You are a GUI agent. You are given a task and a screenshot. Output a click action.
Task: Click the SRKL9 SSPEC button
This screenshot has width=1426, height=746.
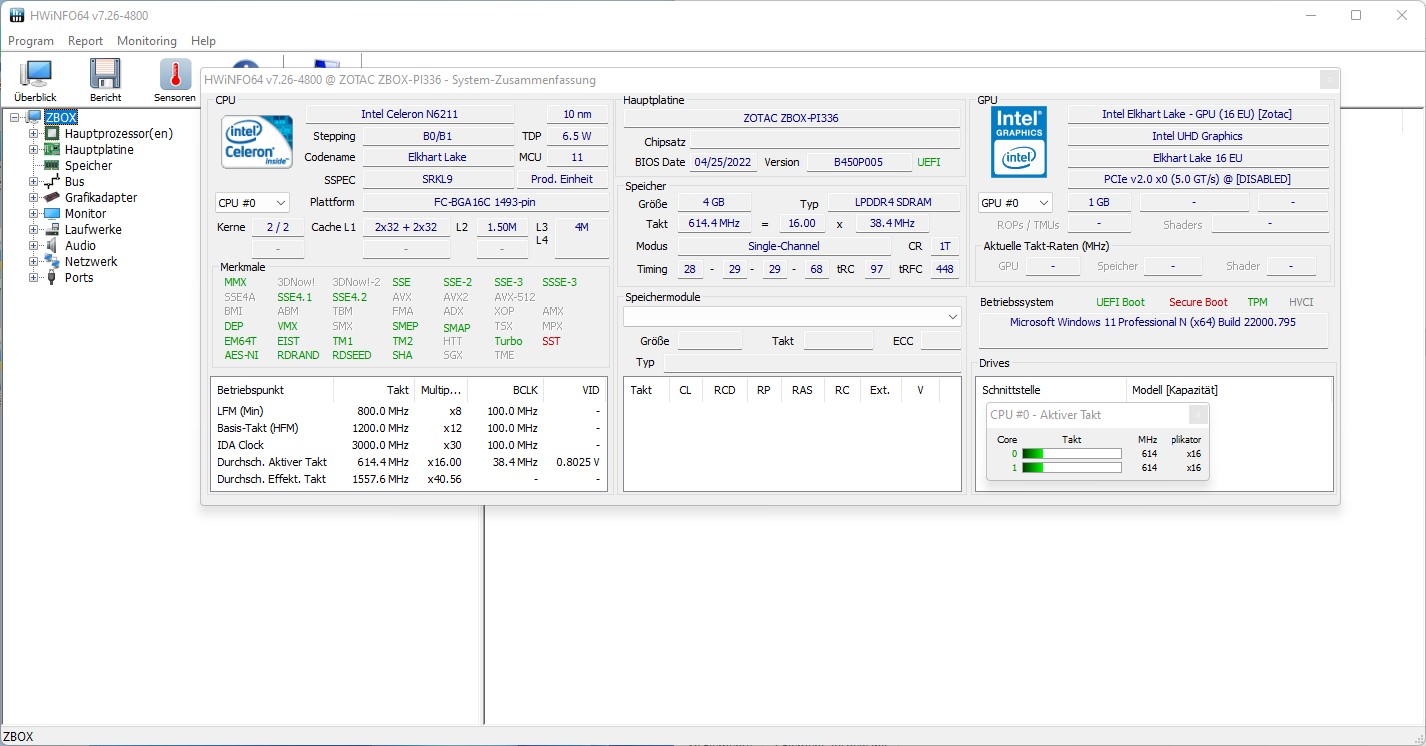(x=437, y=179)
